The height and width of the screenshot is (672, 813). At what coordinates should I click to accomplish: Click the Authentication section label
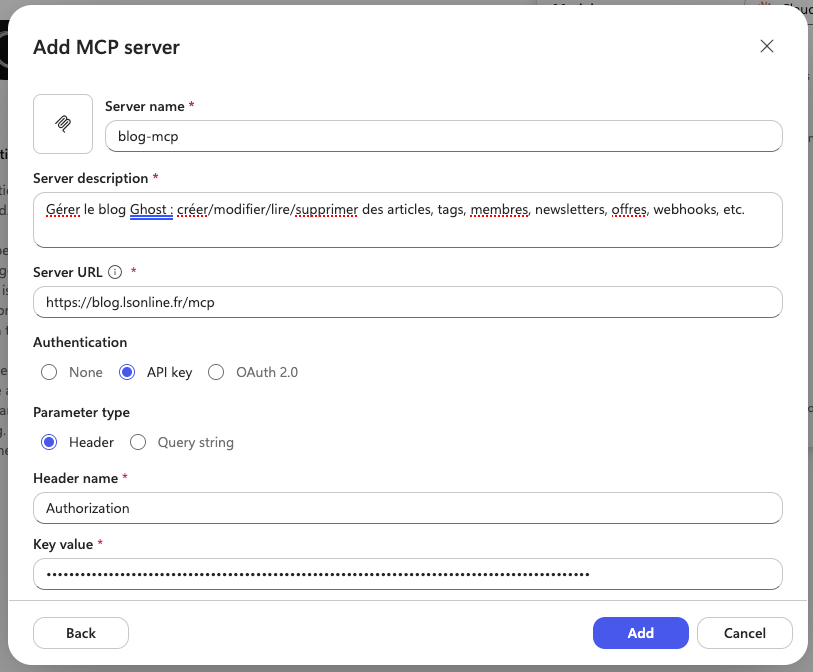tap(80, 342)
